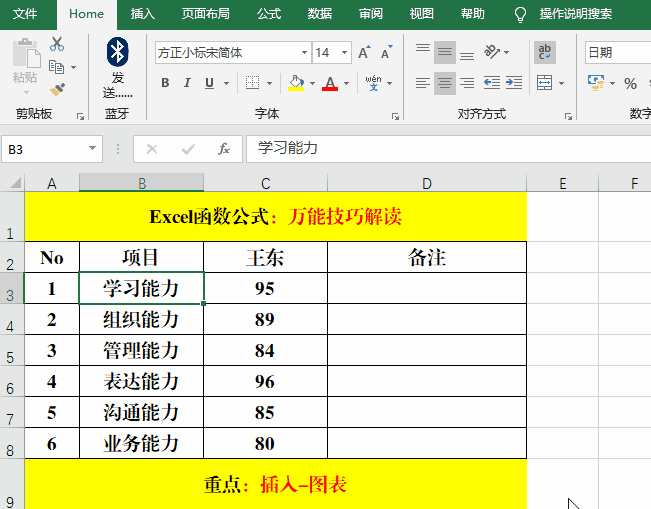Switch to the 视图 tab
The width and height of the screenshot is (651, 509).
421,14
